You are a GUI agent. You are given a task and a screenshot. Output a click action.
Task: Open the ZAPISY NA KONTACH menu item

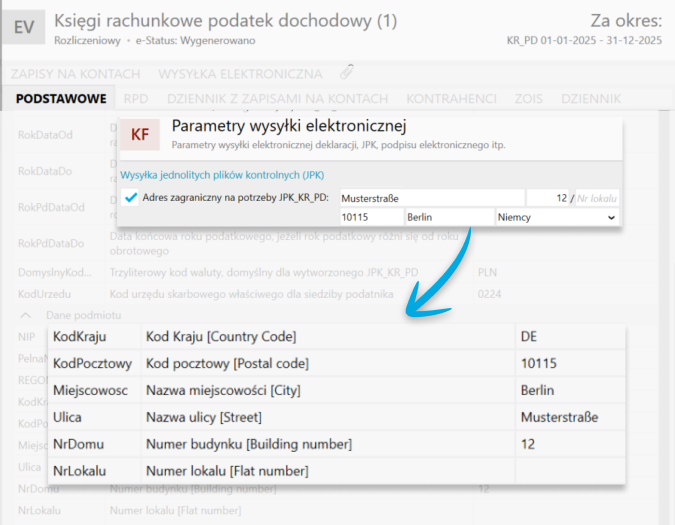coord(76,74)
